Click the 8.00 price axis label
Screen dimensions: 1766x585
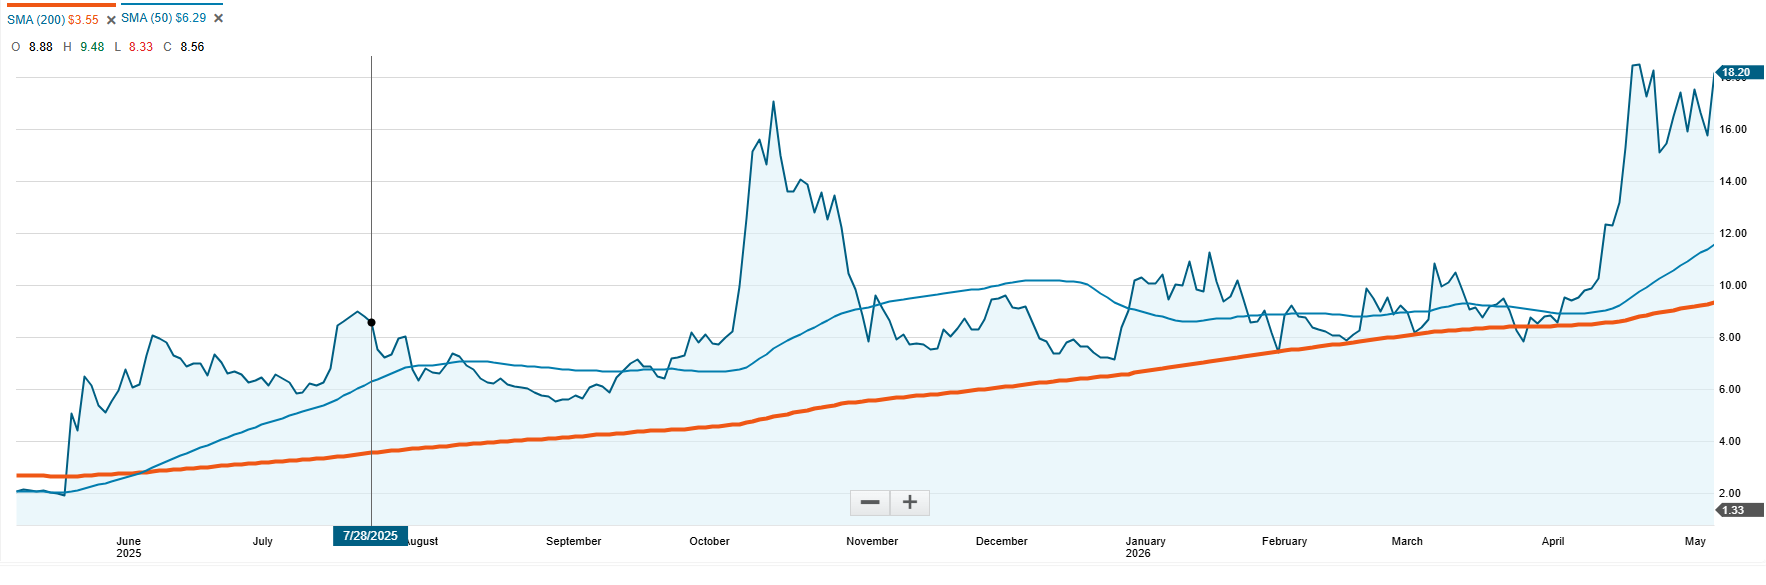click(x=1730, y=337)
